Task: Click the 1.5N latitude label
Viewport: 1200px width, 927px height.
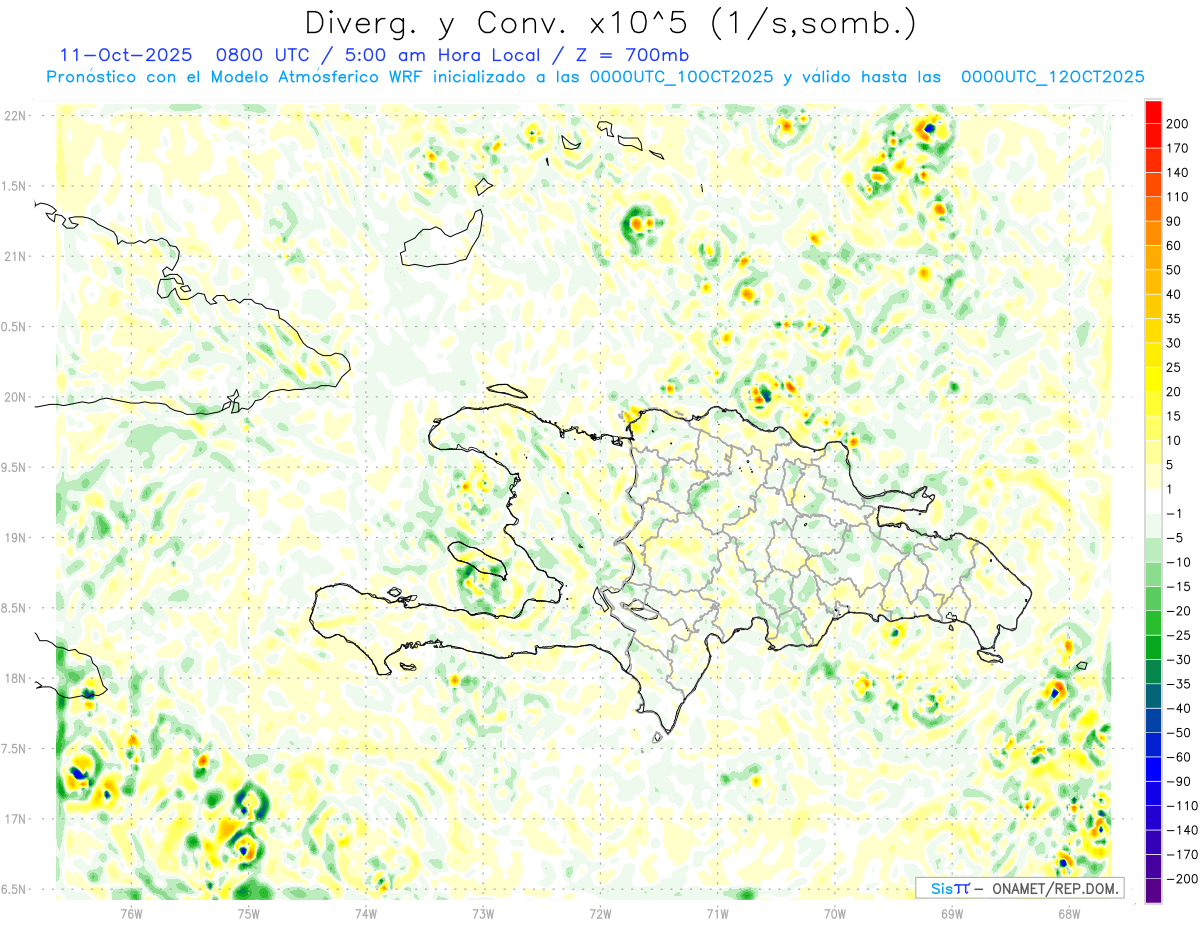Action: [14, 187]
